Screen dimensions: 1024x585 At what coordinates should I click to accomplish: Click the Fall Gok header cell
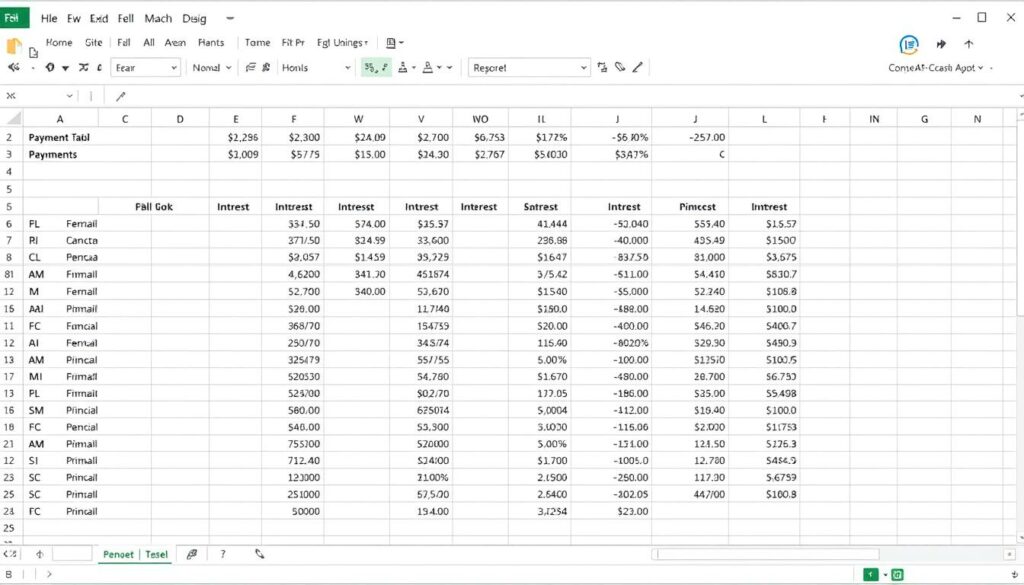[x=154, y=207]
